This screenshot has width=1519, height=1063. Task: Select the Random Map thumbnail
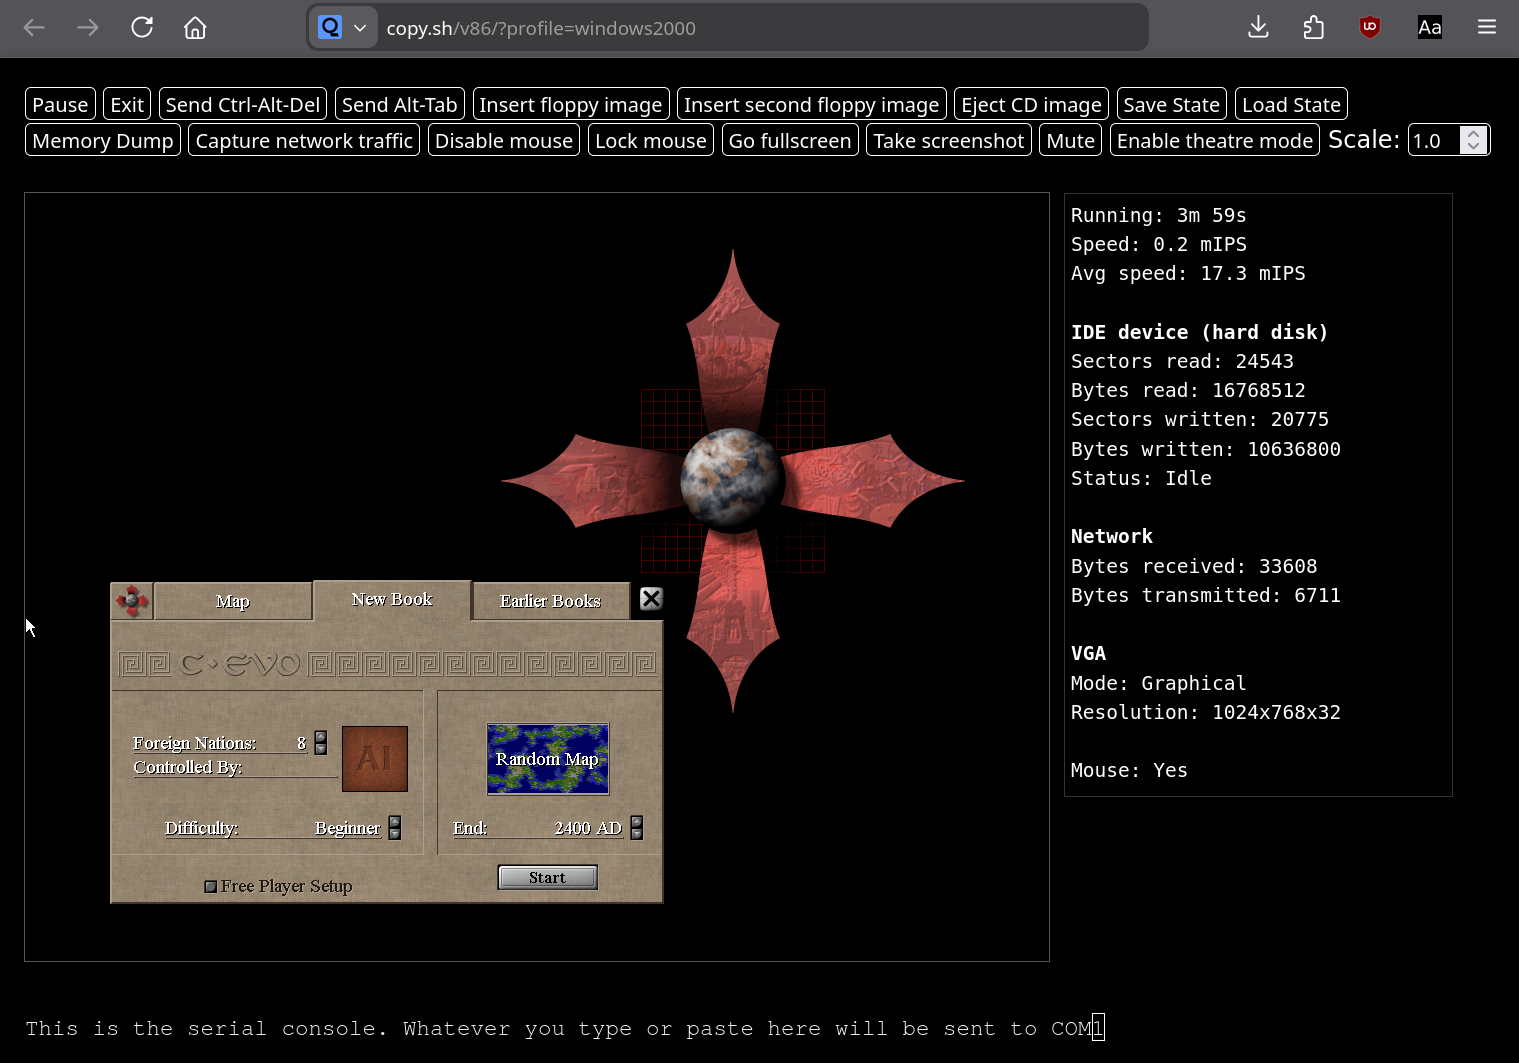[548, 759]
